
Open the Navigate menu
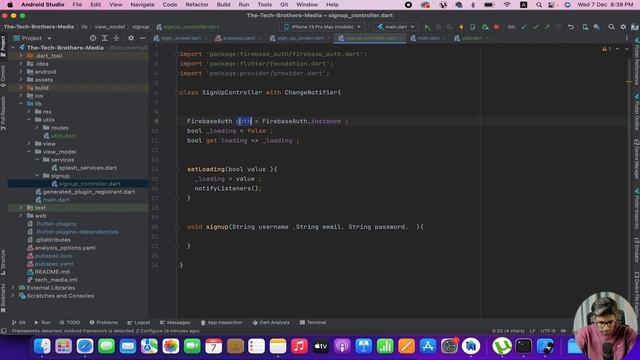pyautogui.click(x=142, y=5)
